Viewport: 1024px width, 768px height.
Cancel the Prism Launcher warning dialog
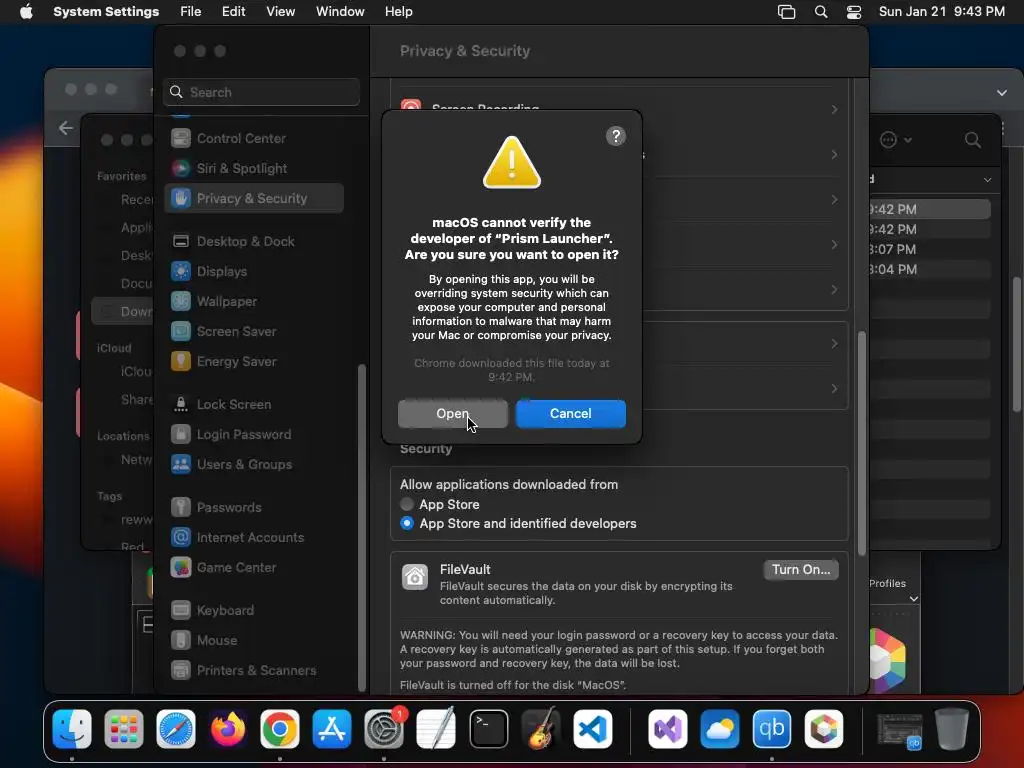tap(571, 413)
